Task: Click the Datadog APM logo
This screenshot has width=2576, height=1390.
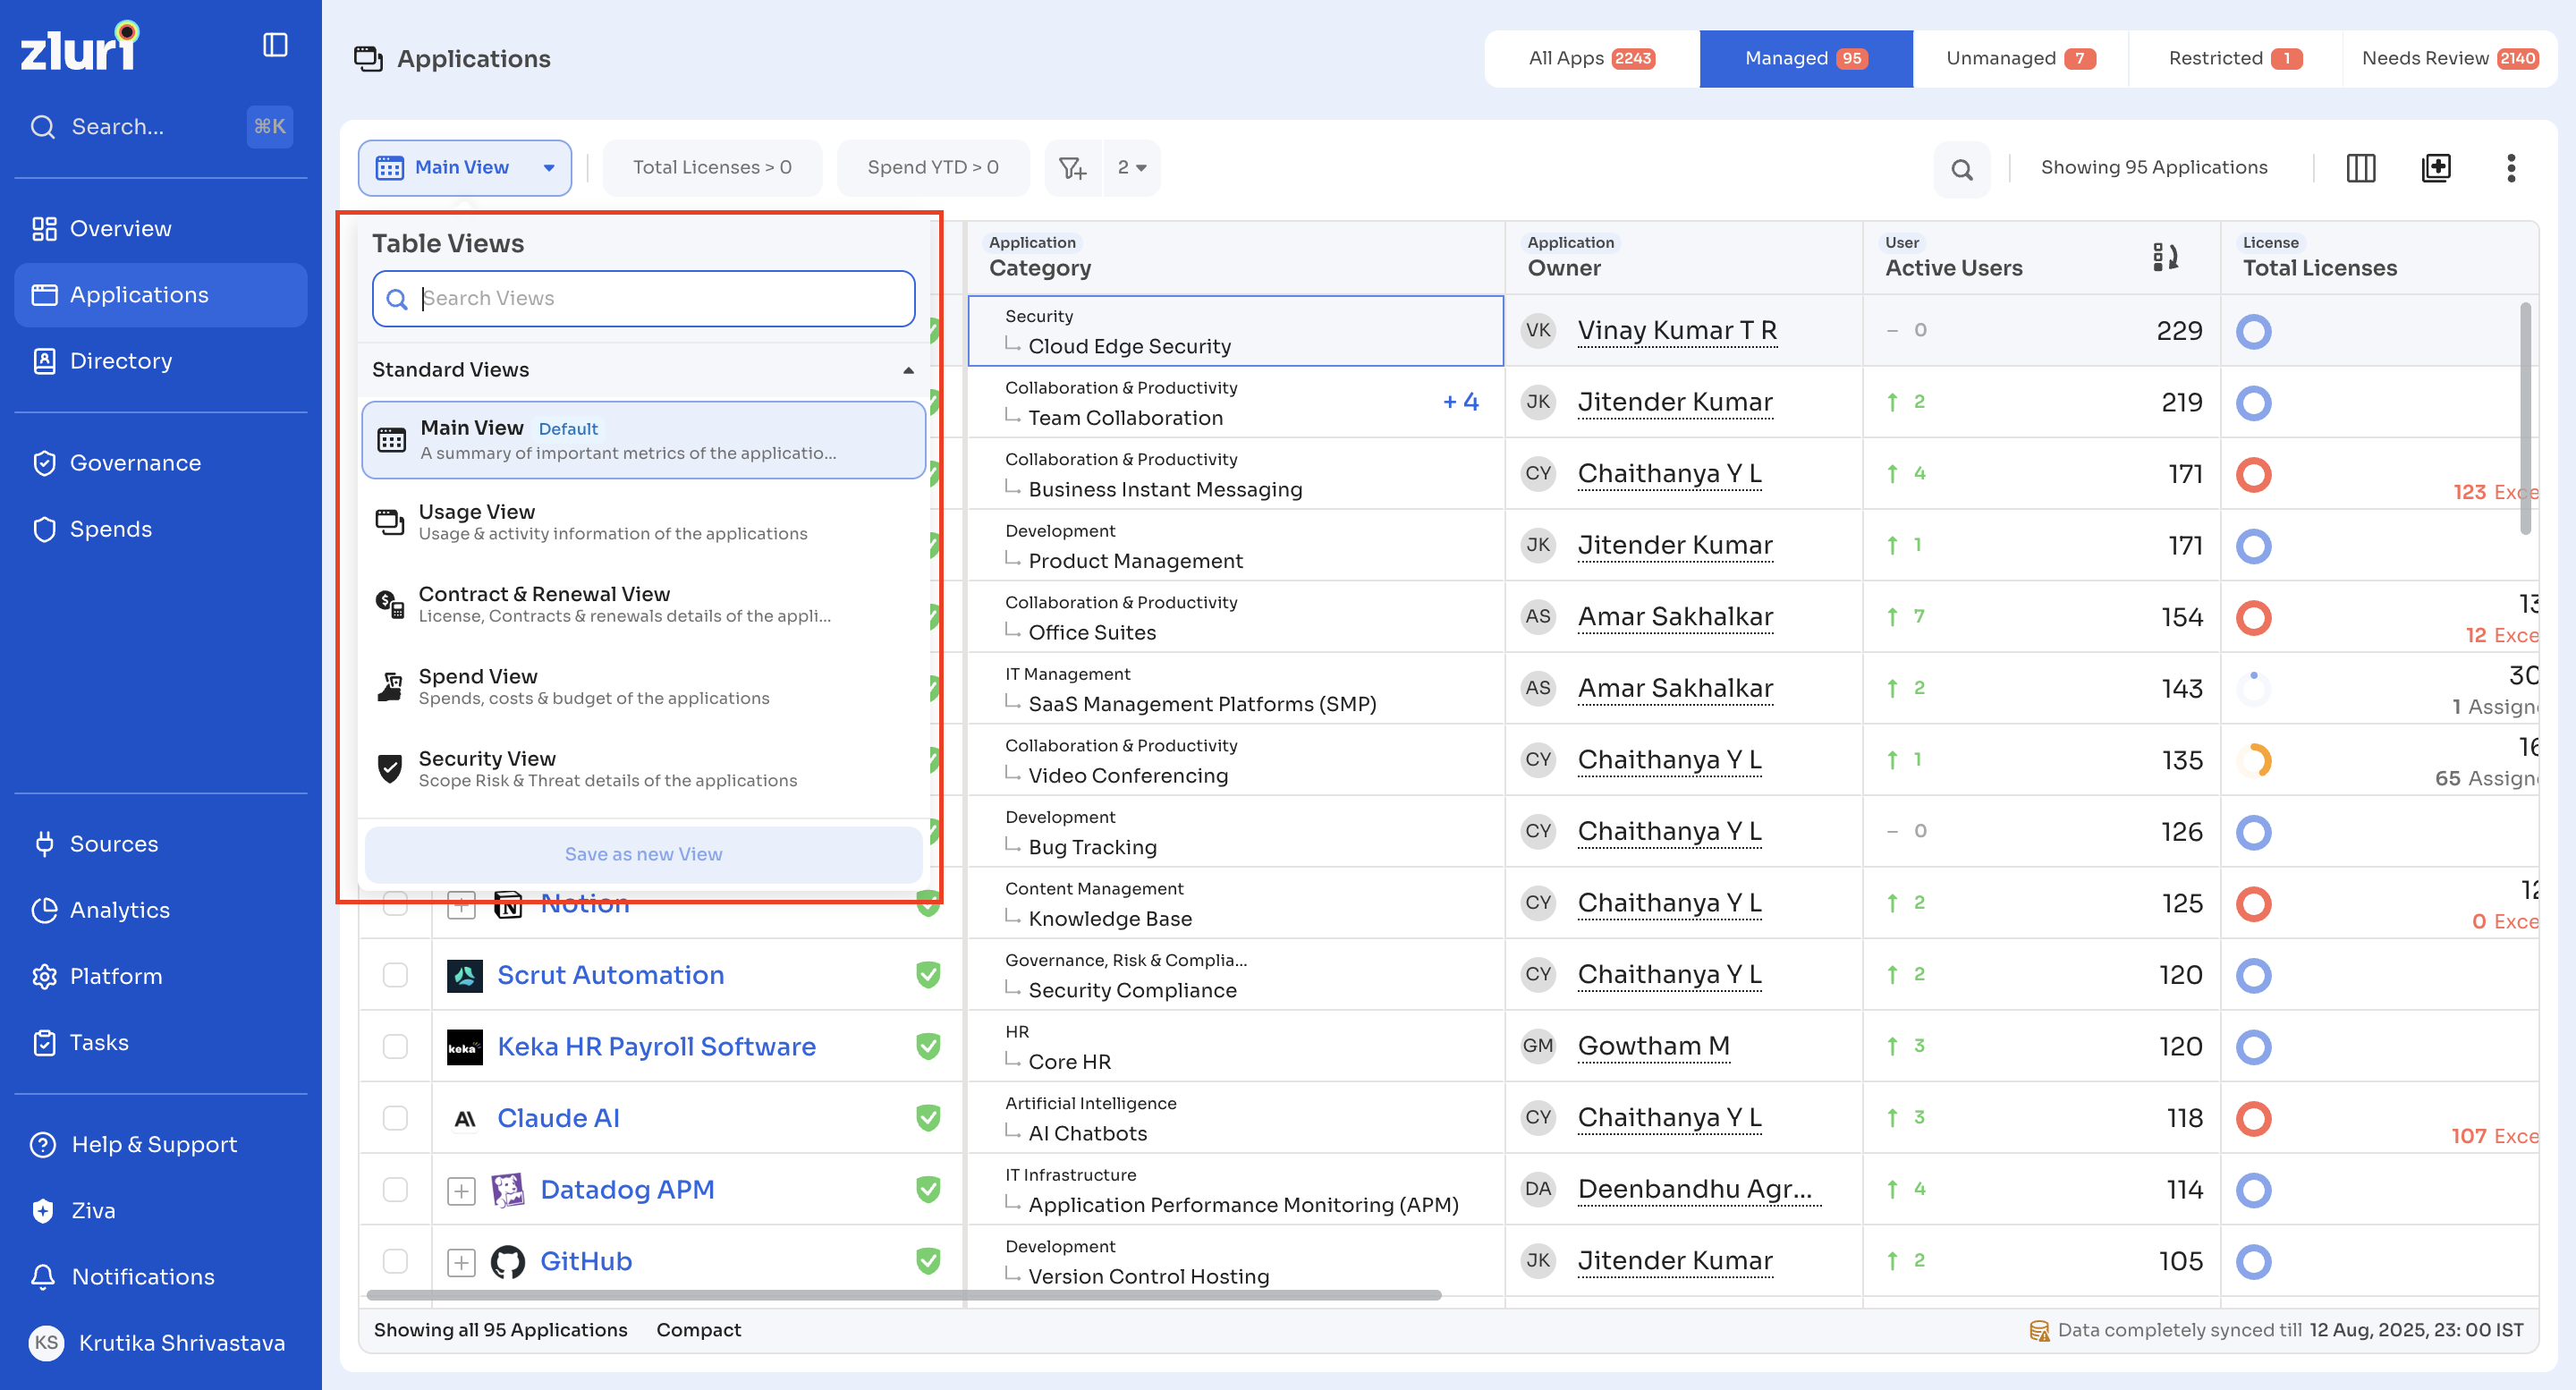Action: 508,1190
